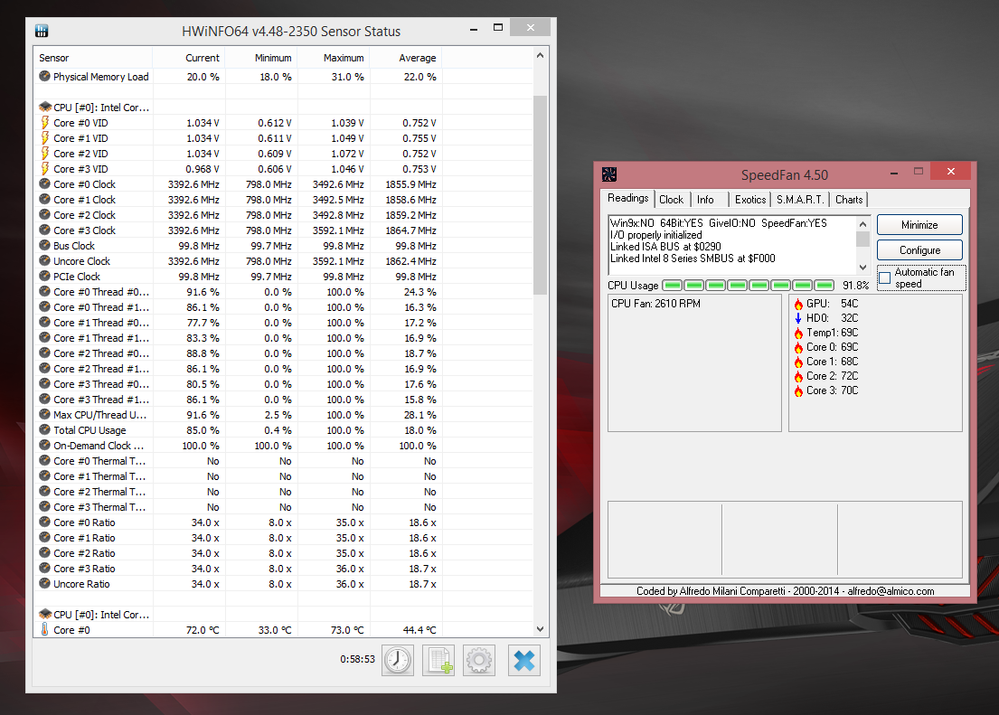Click the SpeedFan log box scroll down arrow
Viewport: 999px width, 715px height.
pos(863,267)
